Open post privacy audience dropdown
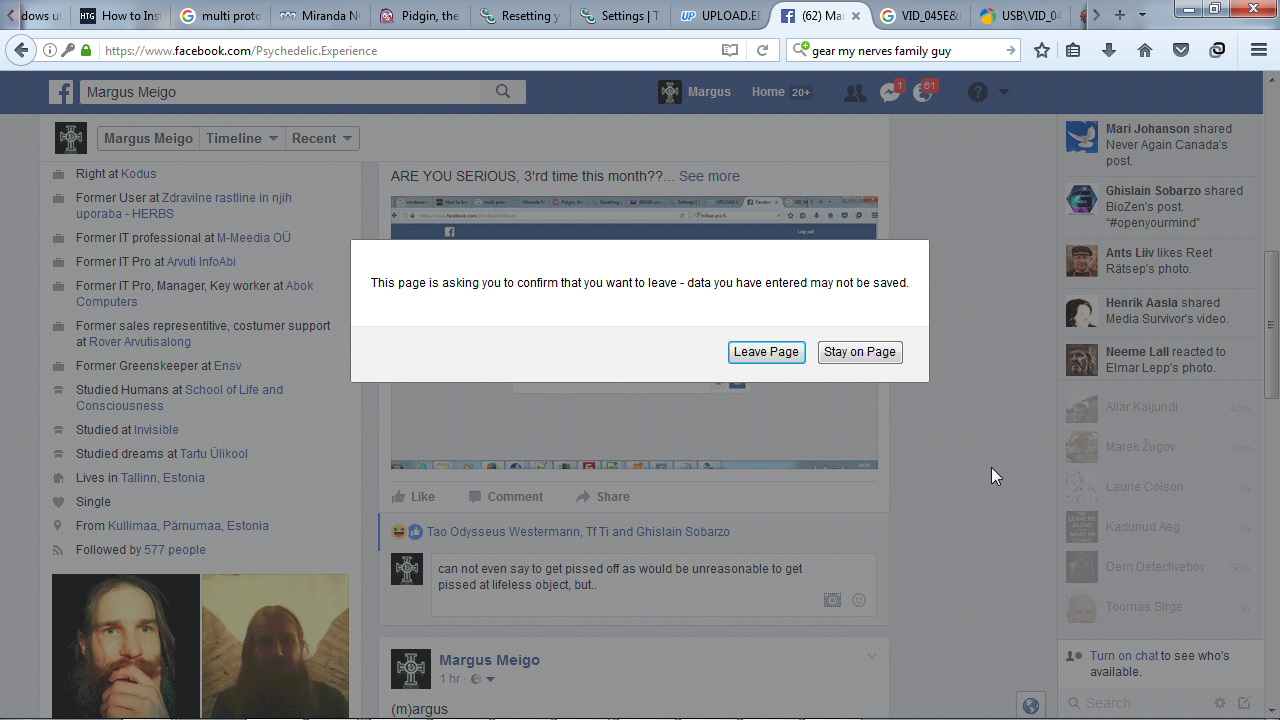Viewport: 1280px width, 720px height. pos(483,680)
